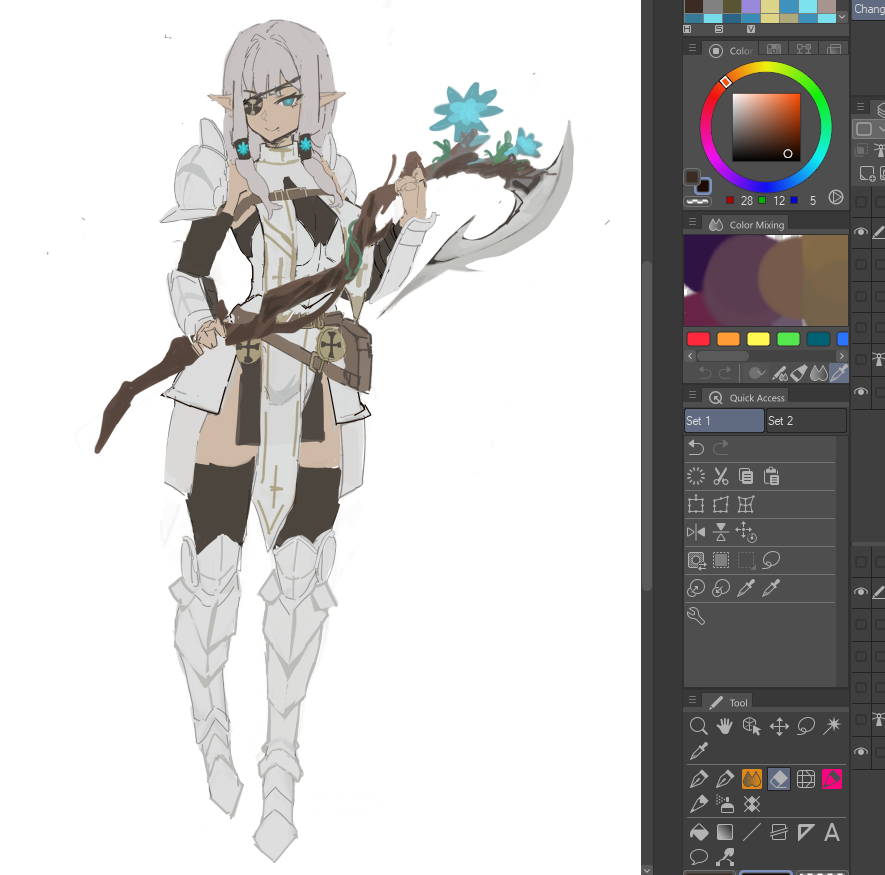Select the Liquify grid warp tool
The width and height of the screenshot is (885, 875).
[805, 779]
